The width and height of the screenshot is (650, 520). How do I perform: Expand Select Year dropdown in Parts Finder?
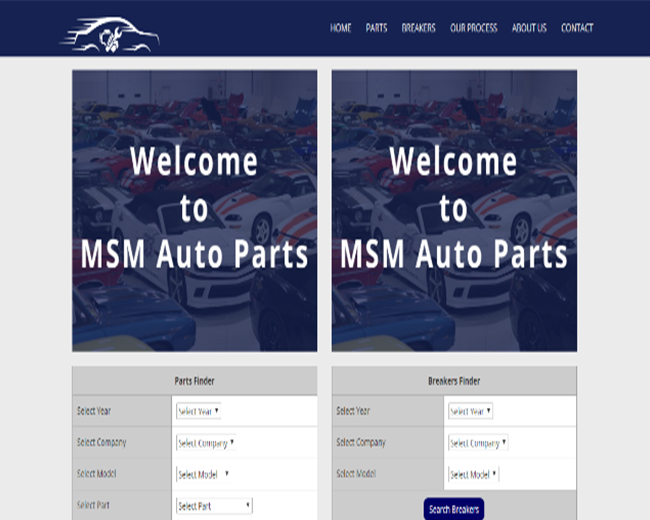pyautogui.click(x=199, y=411)
